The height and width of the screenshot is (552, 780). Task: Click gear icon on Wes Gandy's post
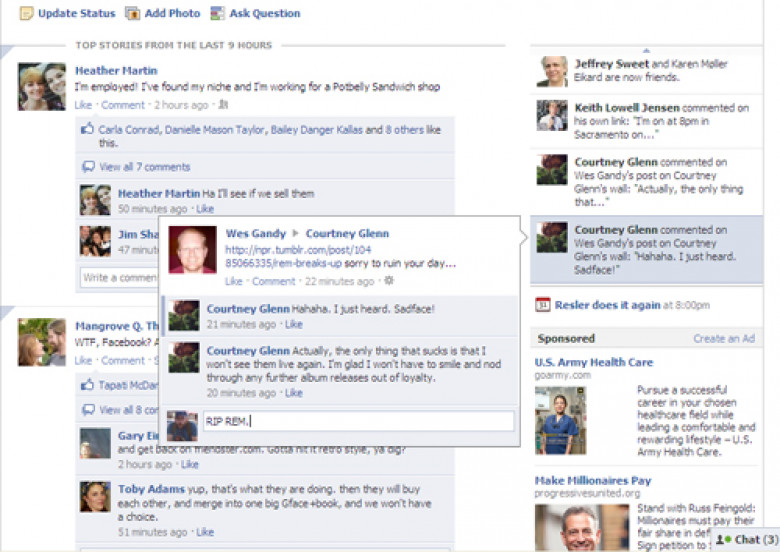tap(389, 281)
